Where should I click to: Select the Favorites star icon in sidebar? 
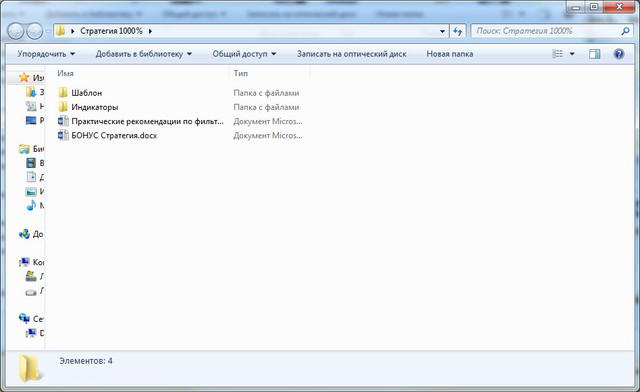[24, 77]
